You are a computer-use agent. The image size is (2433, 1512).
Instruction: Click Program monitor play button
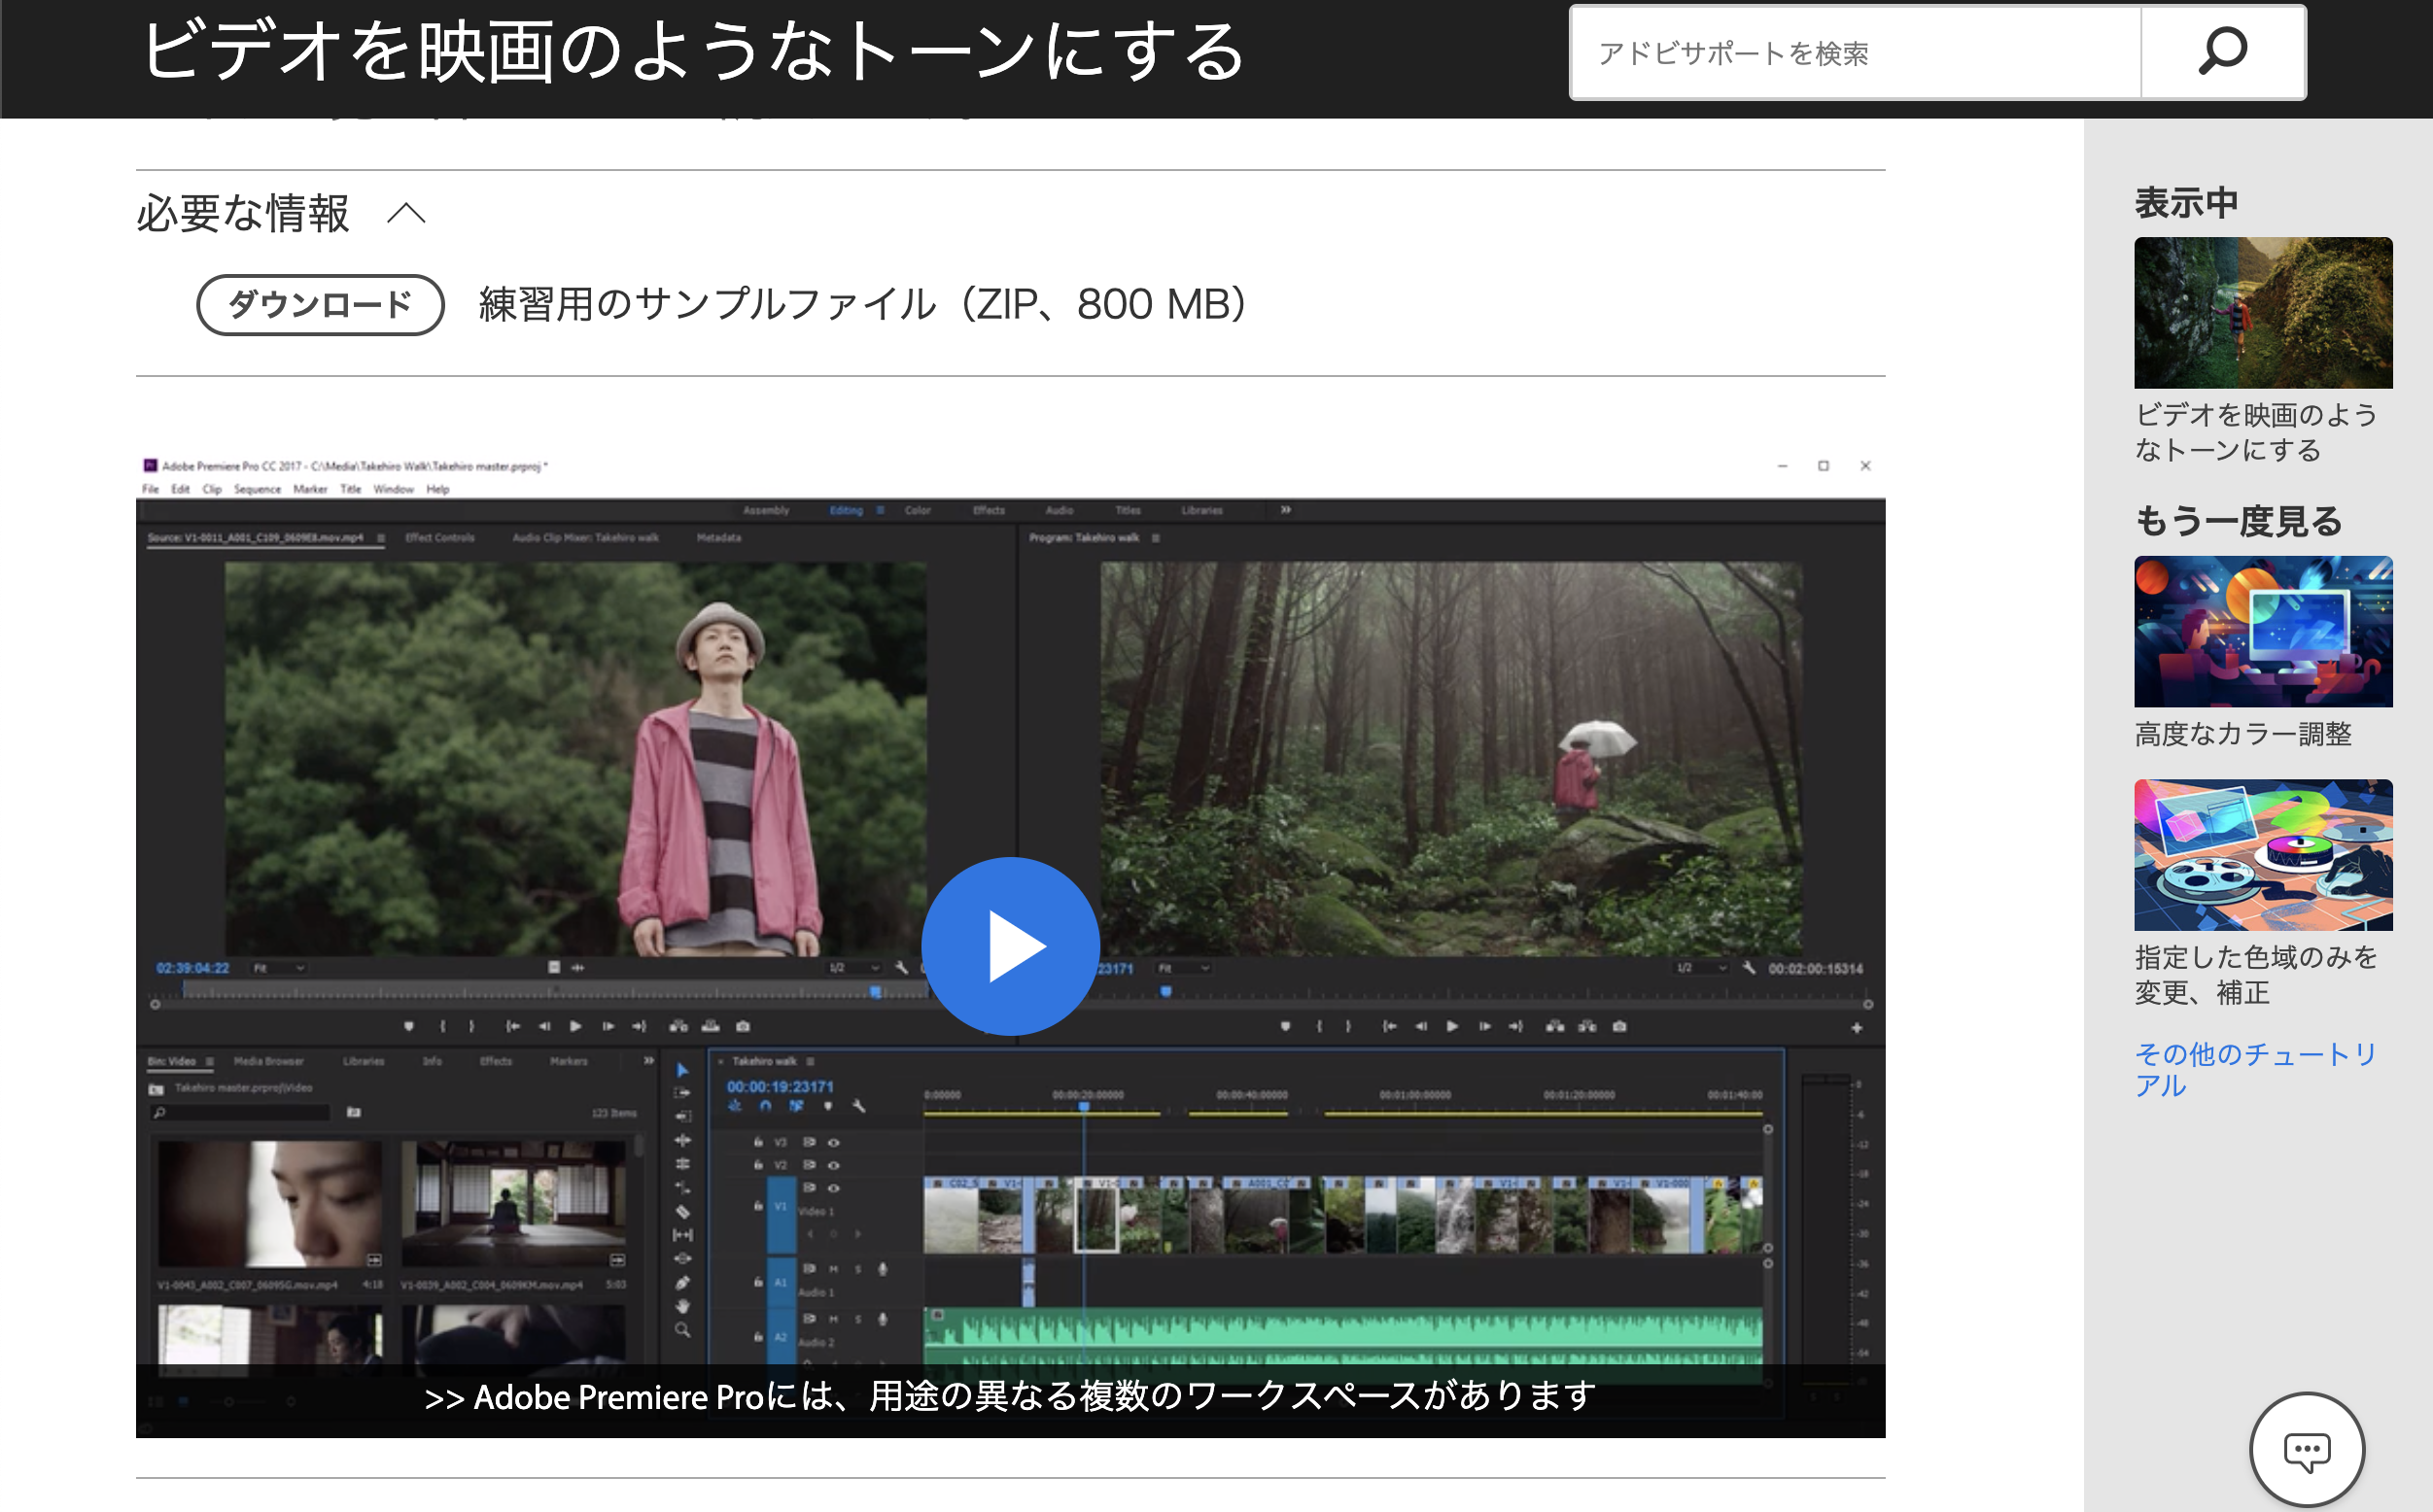(x=1451, y=1026)
